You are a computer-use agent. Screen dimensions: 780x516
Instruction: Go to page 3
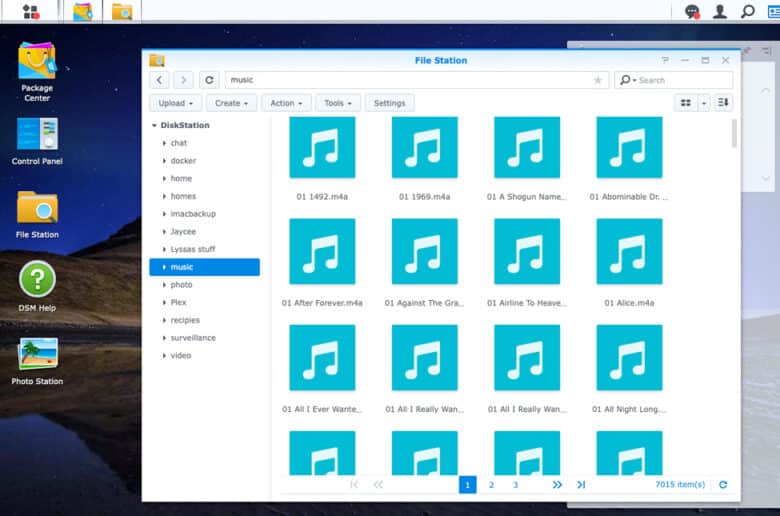(x=515, y=485)
